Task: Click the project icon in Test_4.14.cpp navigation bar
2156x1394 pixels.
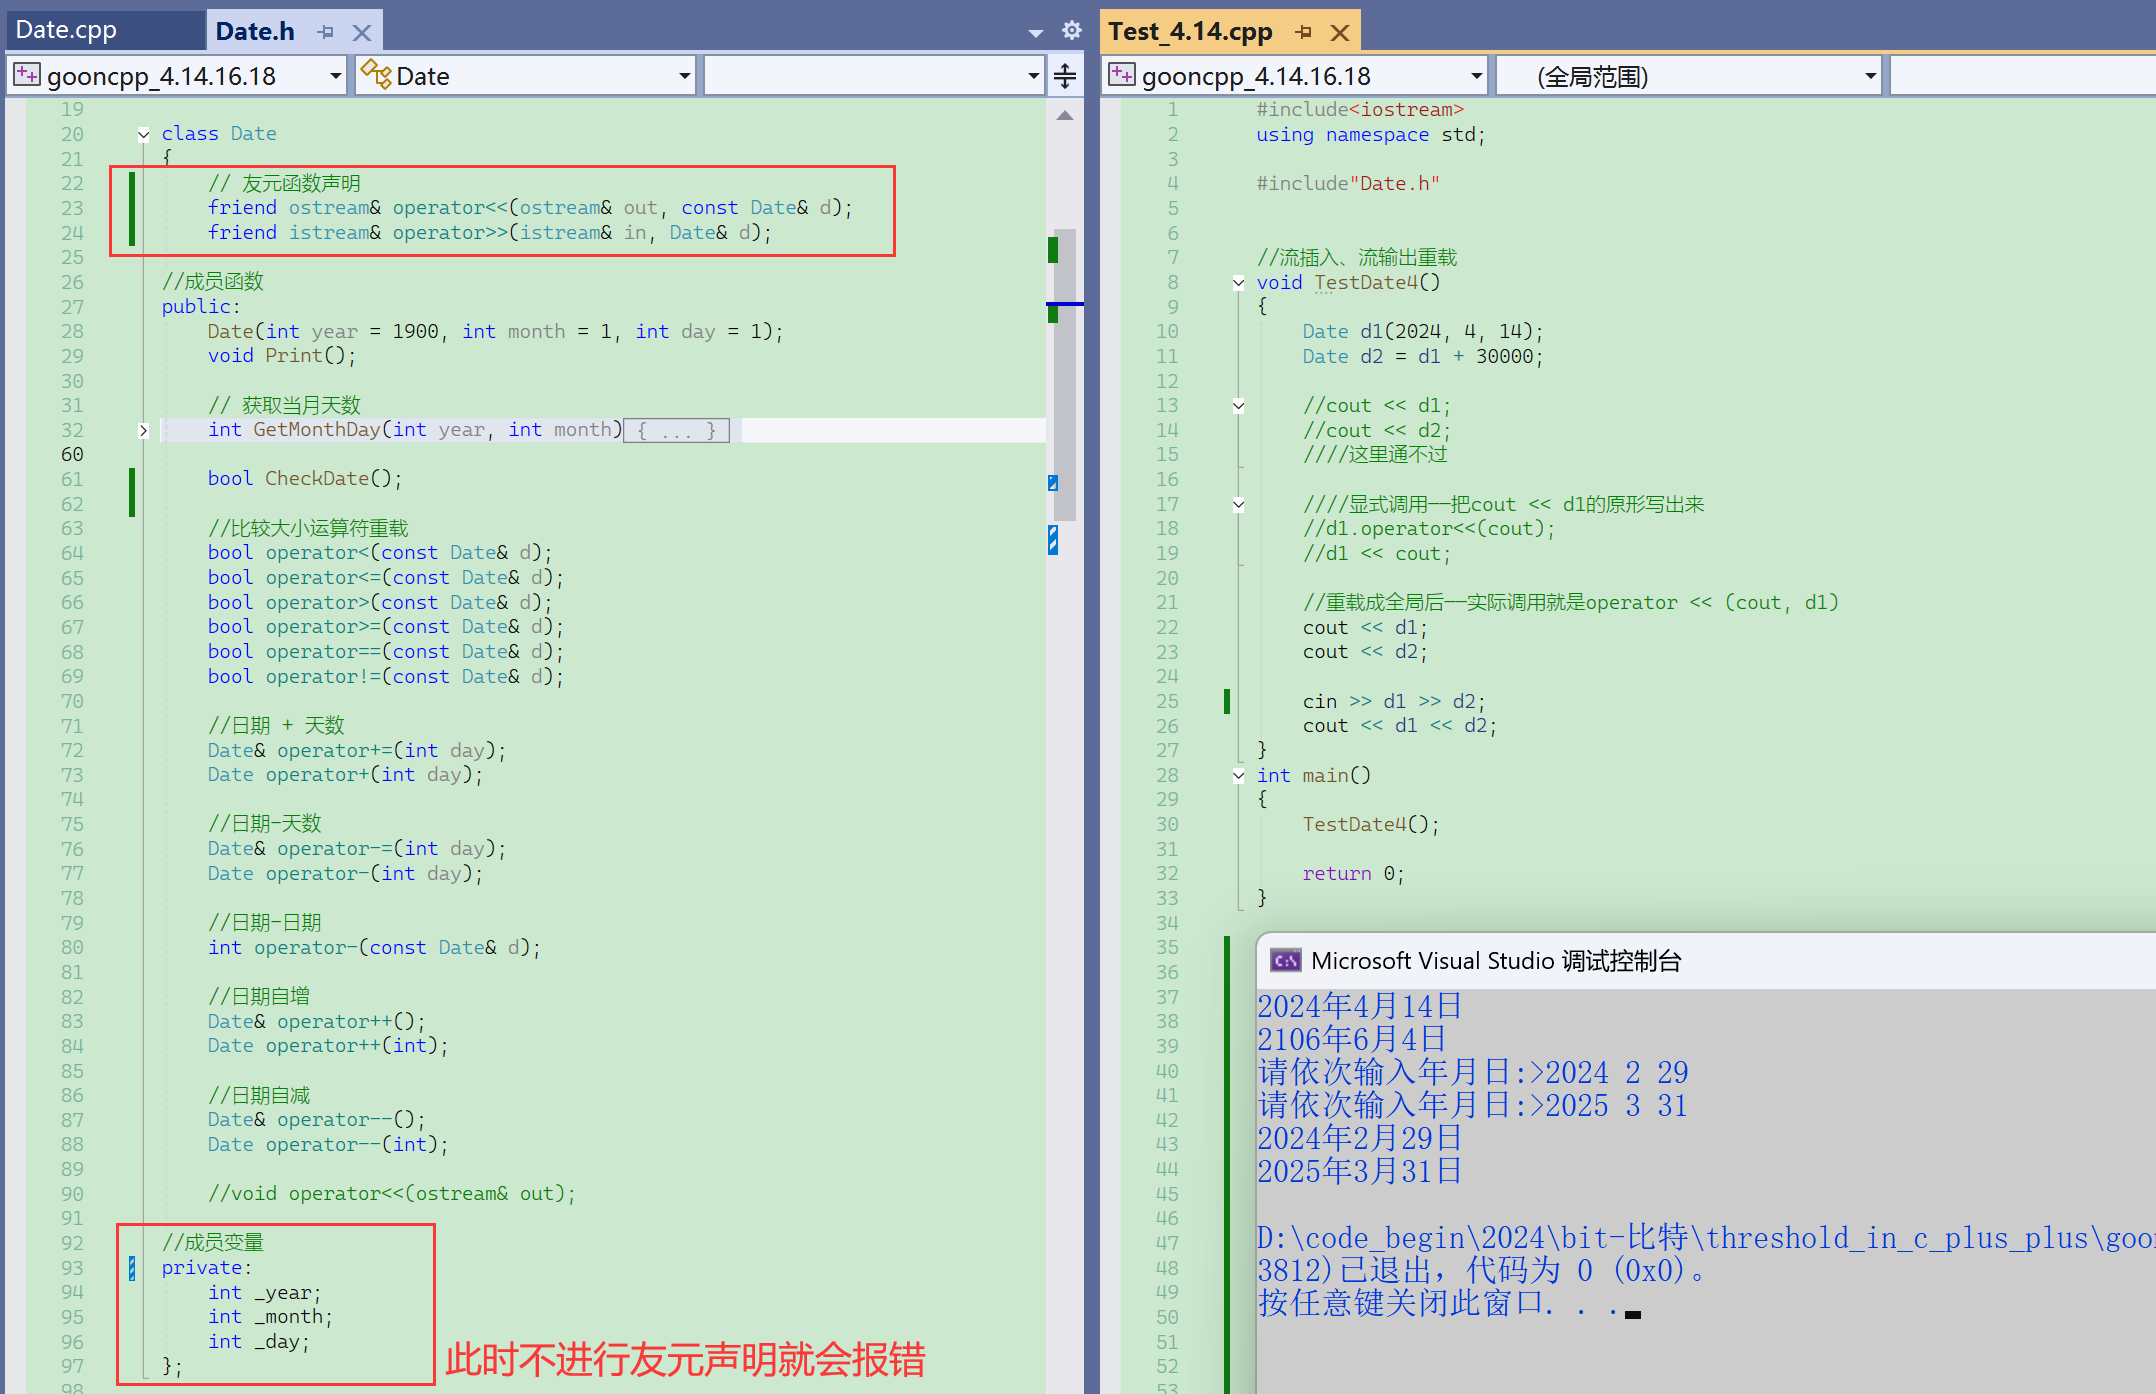Action: [1122, 75]
